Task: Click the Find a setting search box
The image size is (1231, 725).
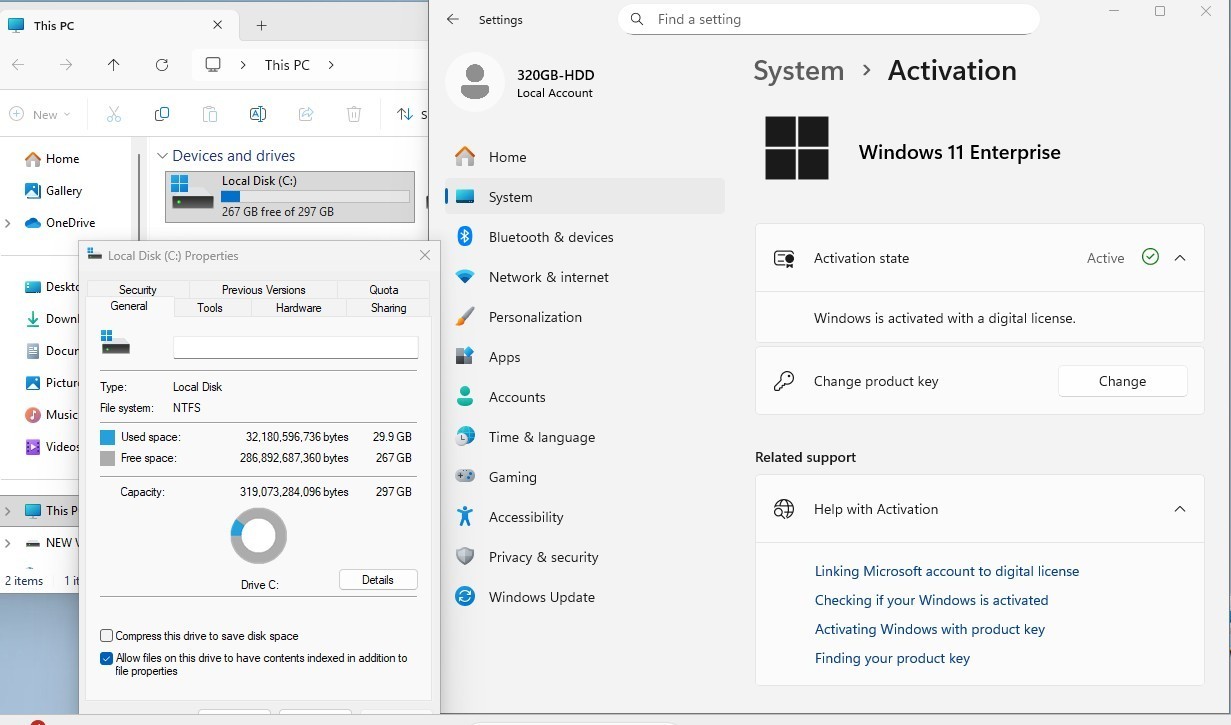Action: click(829, 19)
